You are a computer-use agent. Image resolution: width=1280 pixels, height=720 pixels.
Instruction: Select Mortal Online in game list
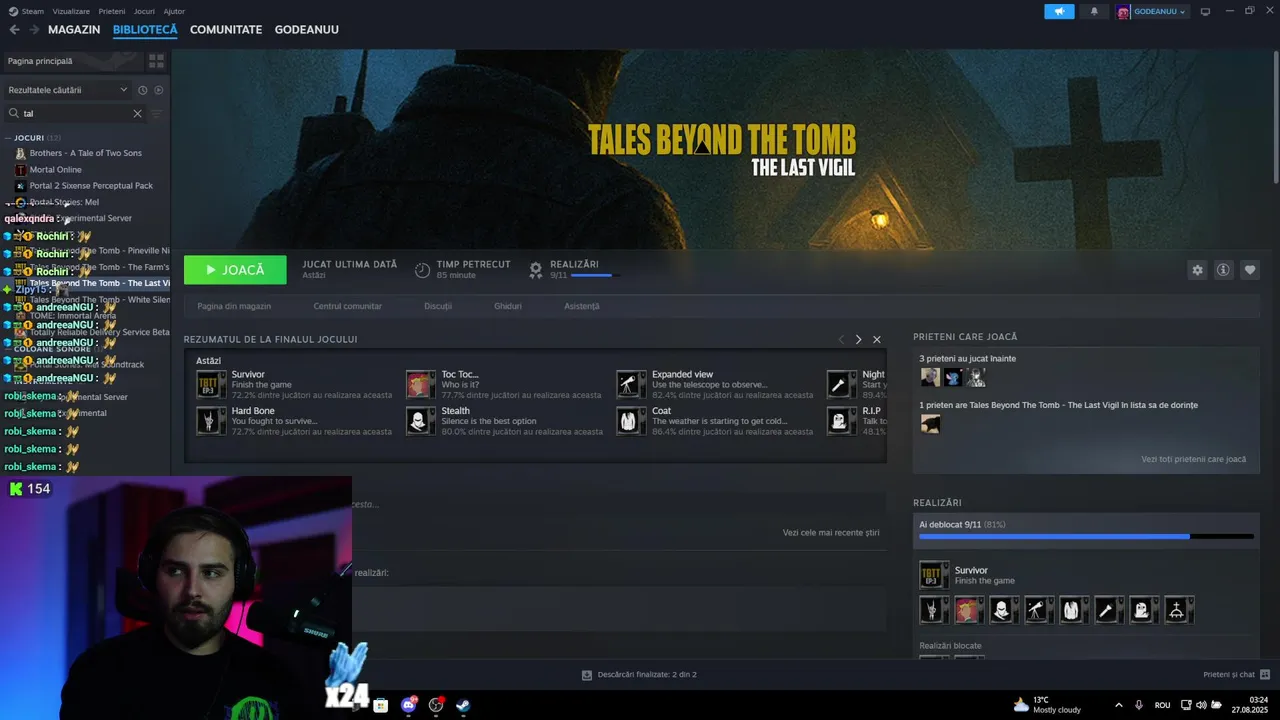coord(55,170)
